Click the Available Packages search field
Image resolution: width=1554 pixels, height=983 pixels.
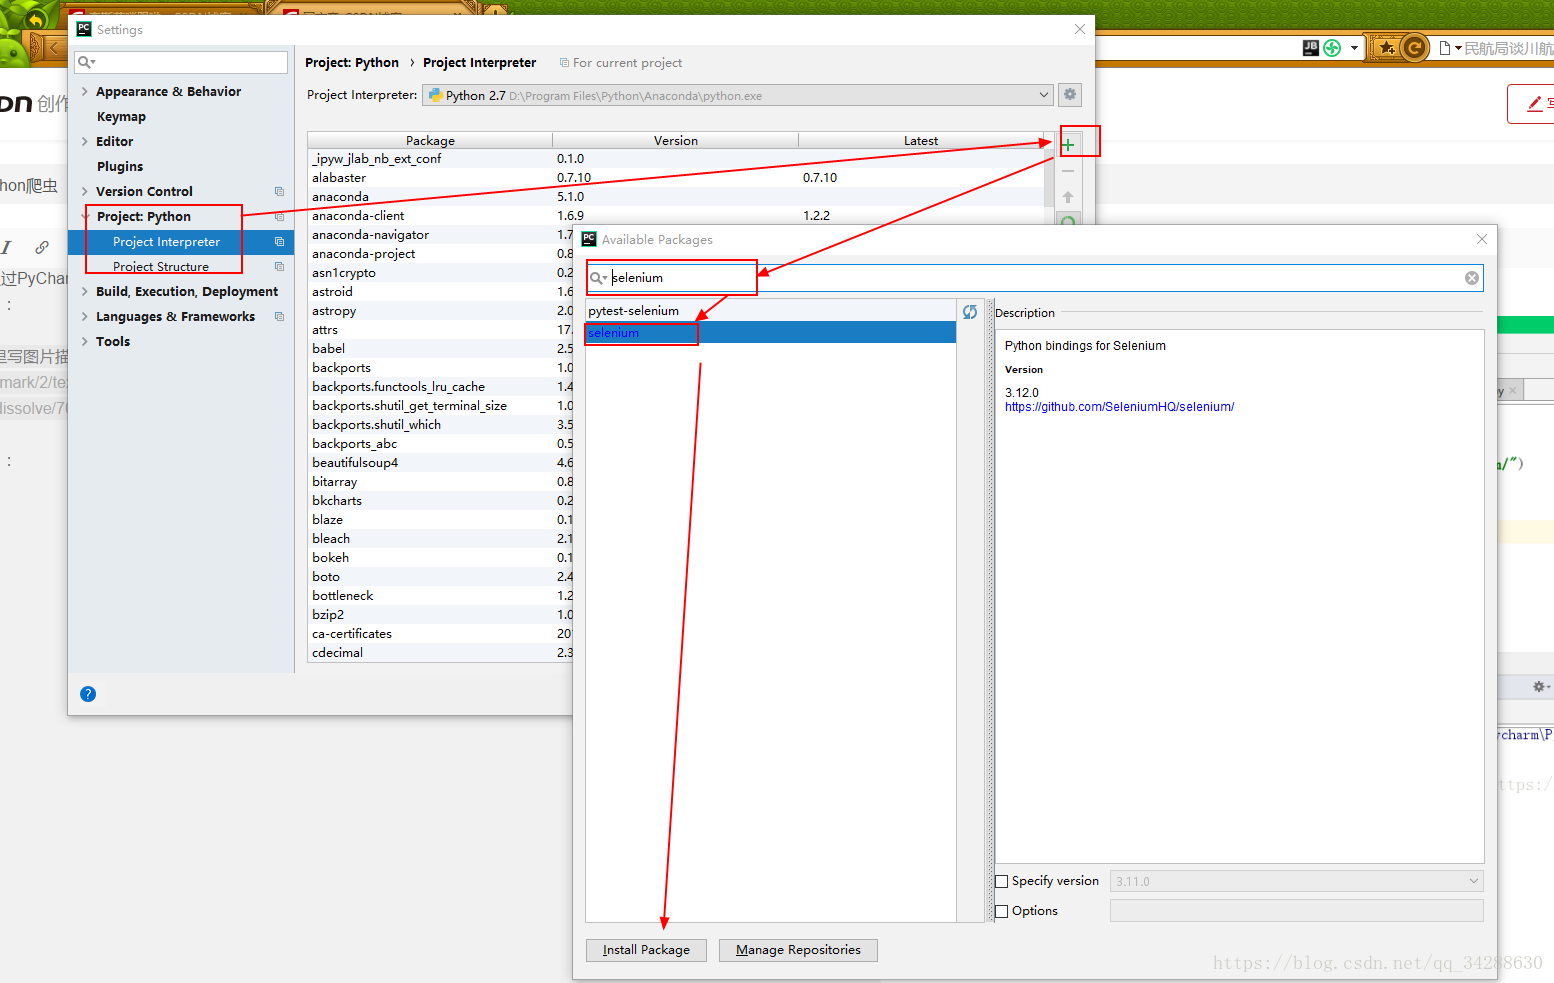pos(1034,278)
